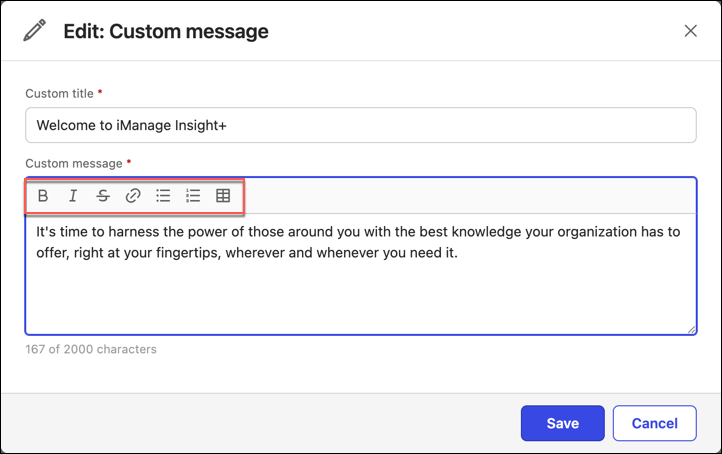Cancel editing the custom message
722x454 pixels.
pos(654,423)
